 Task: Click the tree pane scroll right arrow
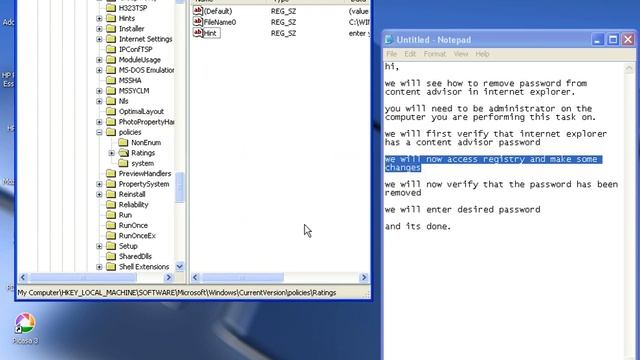168,278
